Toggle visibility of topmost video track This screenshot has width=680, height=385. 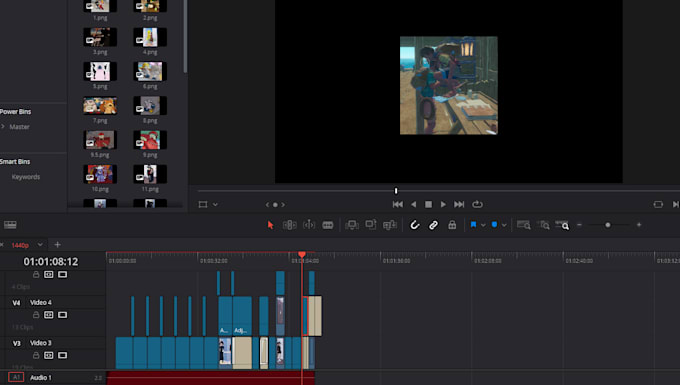[62, 274]
